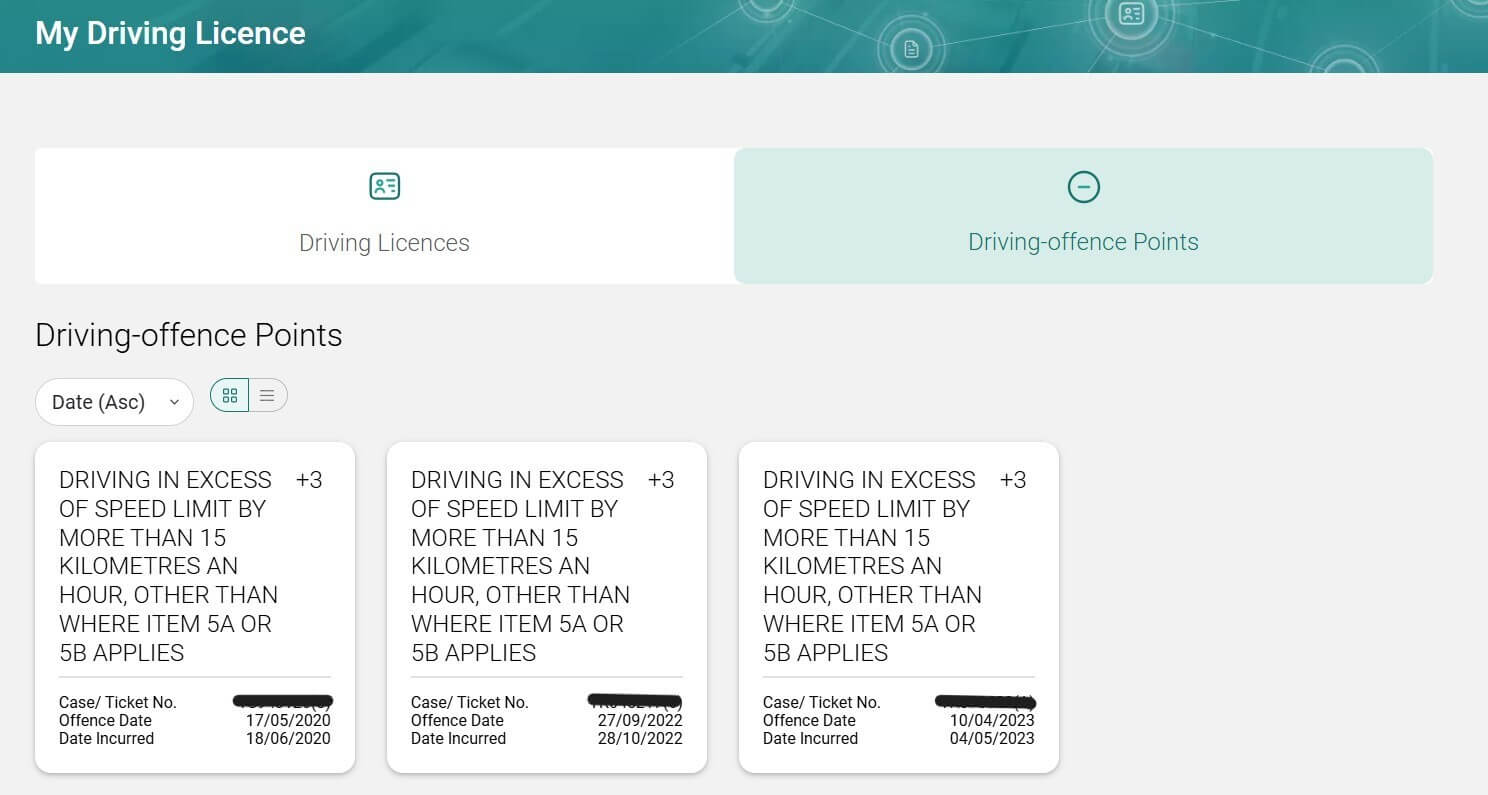This screenshot has width=1488, height=795.
Task: Click the My Driving Licence page title
Action: (170, 33)
